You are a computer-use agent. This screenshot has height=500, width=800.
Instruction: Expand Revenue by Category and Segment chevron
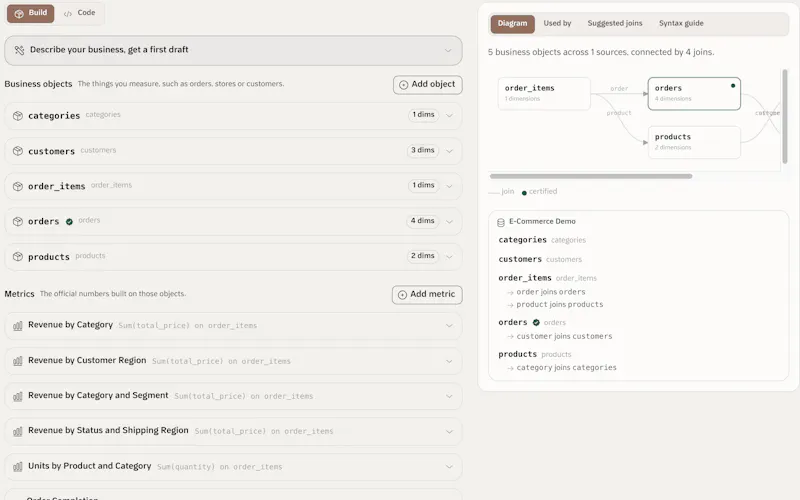(x=449, y=396)
